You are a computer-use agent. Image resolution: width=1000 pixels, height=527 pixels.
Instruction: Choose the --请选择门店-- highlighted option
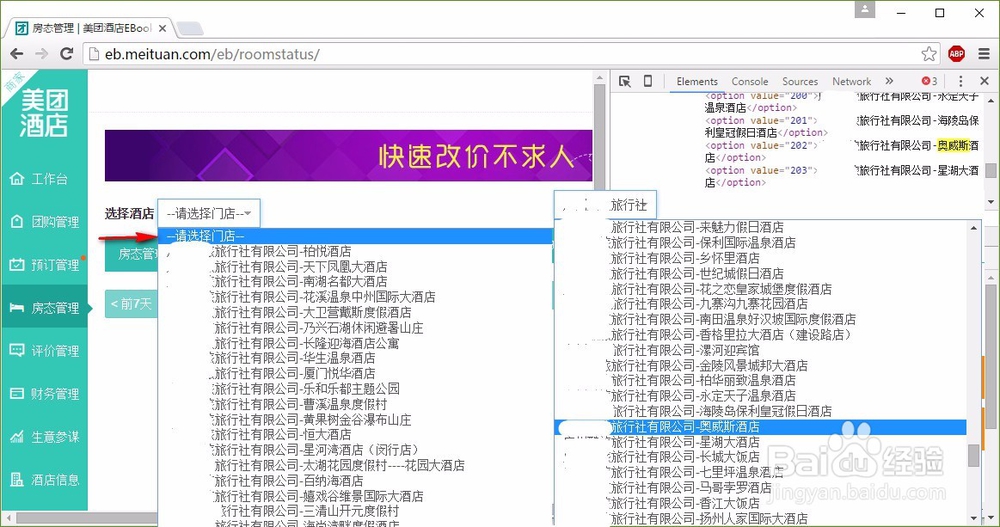(355, 236)
